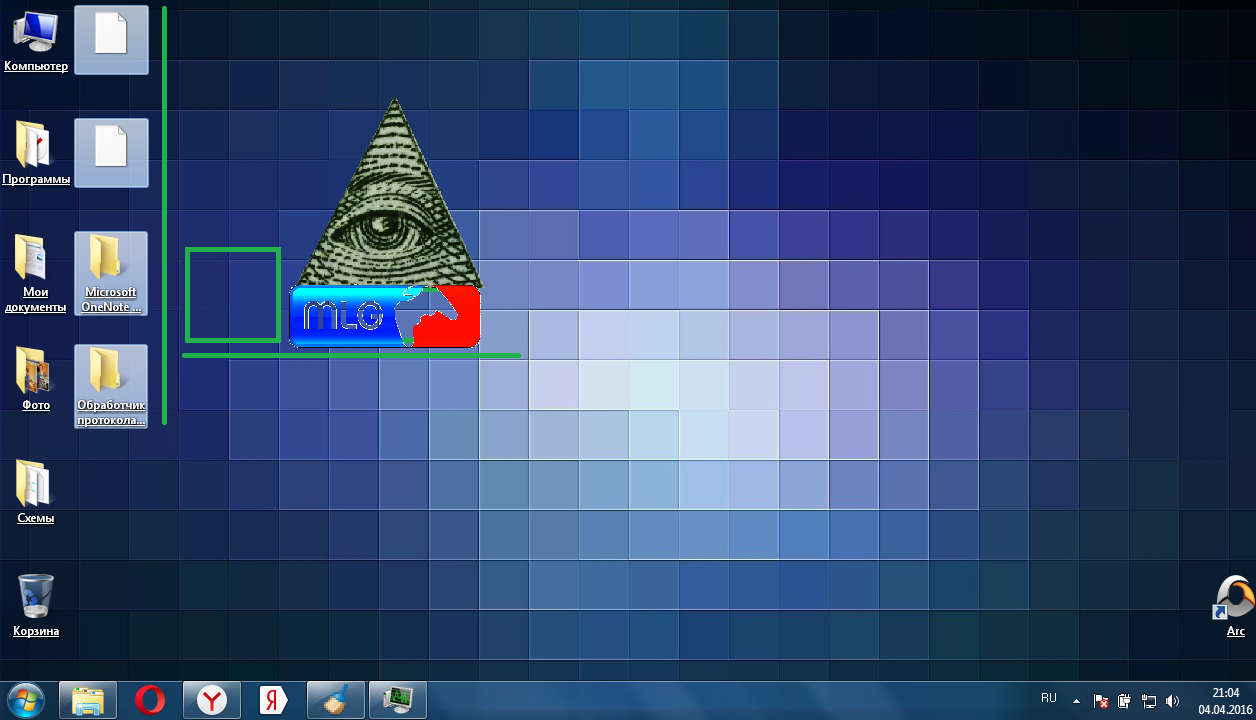Switch the RU input language indicator
1256x720 pixels.
point(1049,698)
